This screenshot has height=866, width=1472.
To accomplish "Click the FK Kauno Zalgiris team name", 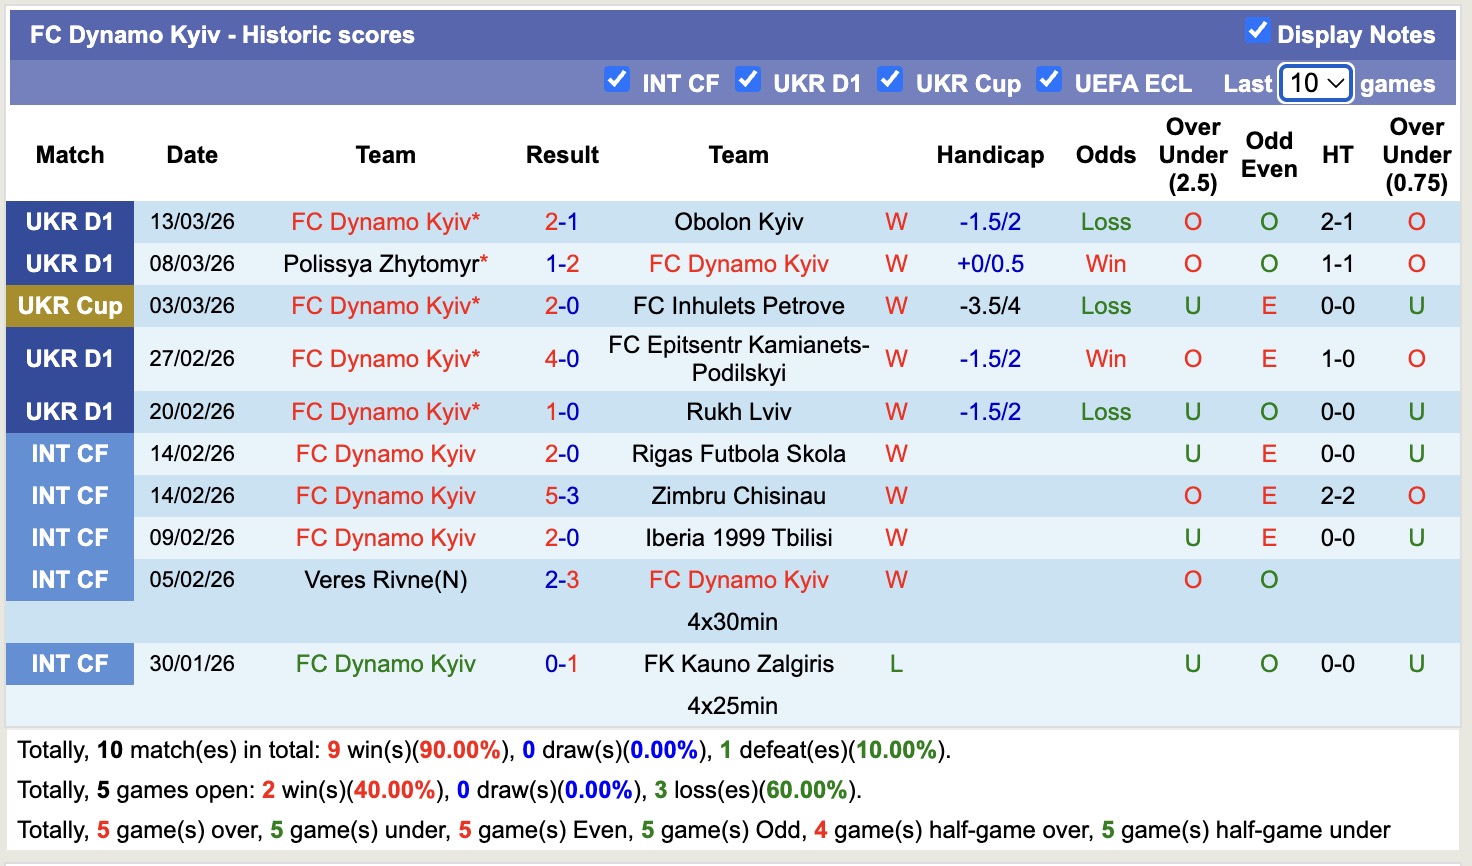I will 738,663.
